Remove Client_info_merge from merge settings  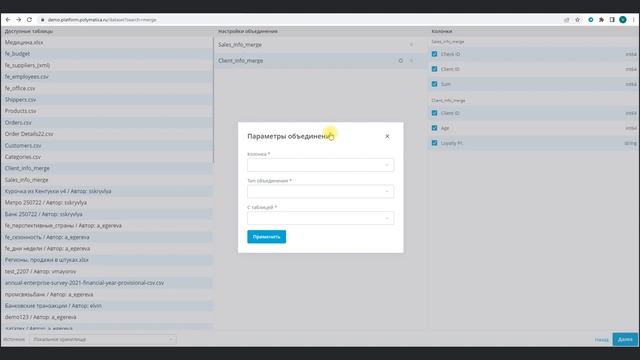pos(411,61)
